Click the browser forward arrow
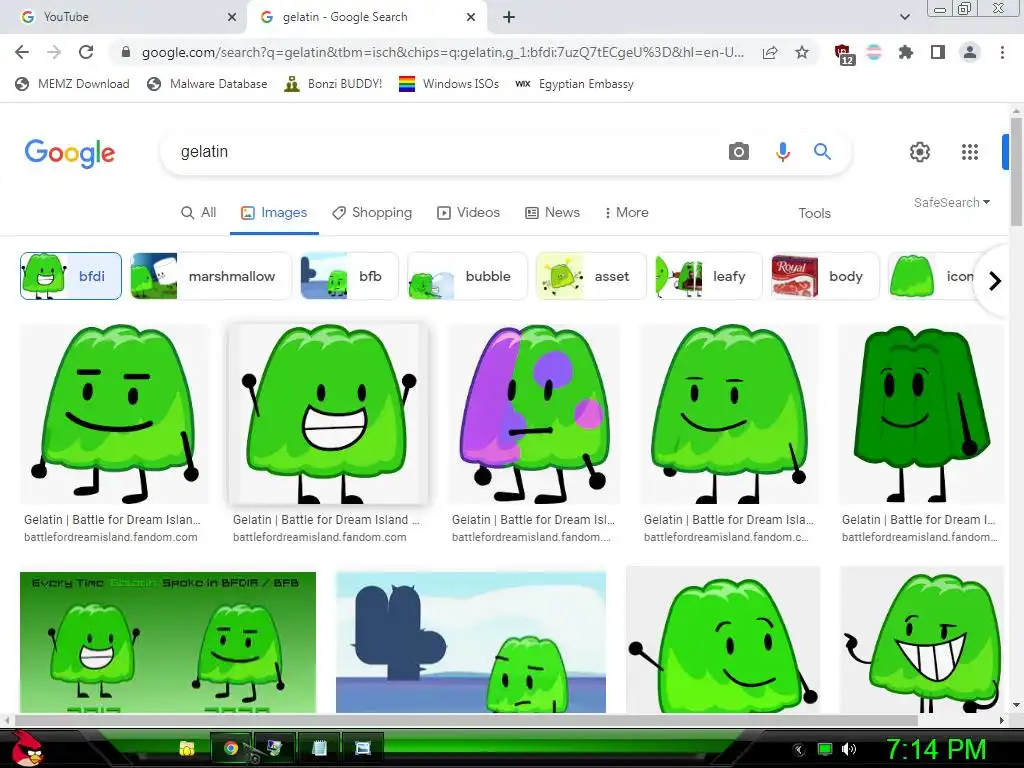Screen dimensions: 1024x768 pos(54,52)
